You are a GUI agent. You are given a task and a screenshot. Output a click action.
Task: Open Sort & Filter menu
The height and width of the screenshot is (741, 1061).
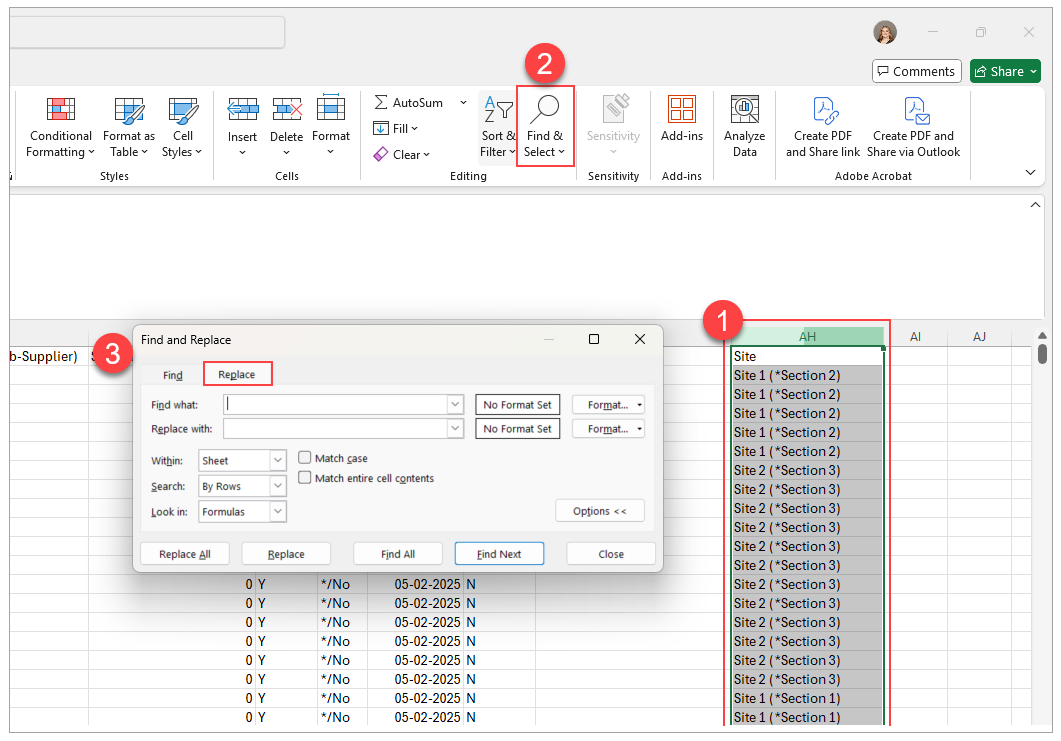(498, 127)
